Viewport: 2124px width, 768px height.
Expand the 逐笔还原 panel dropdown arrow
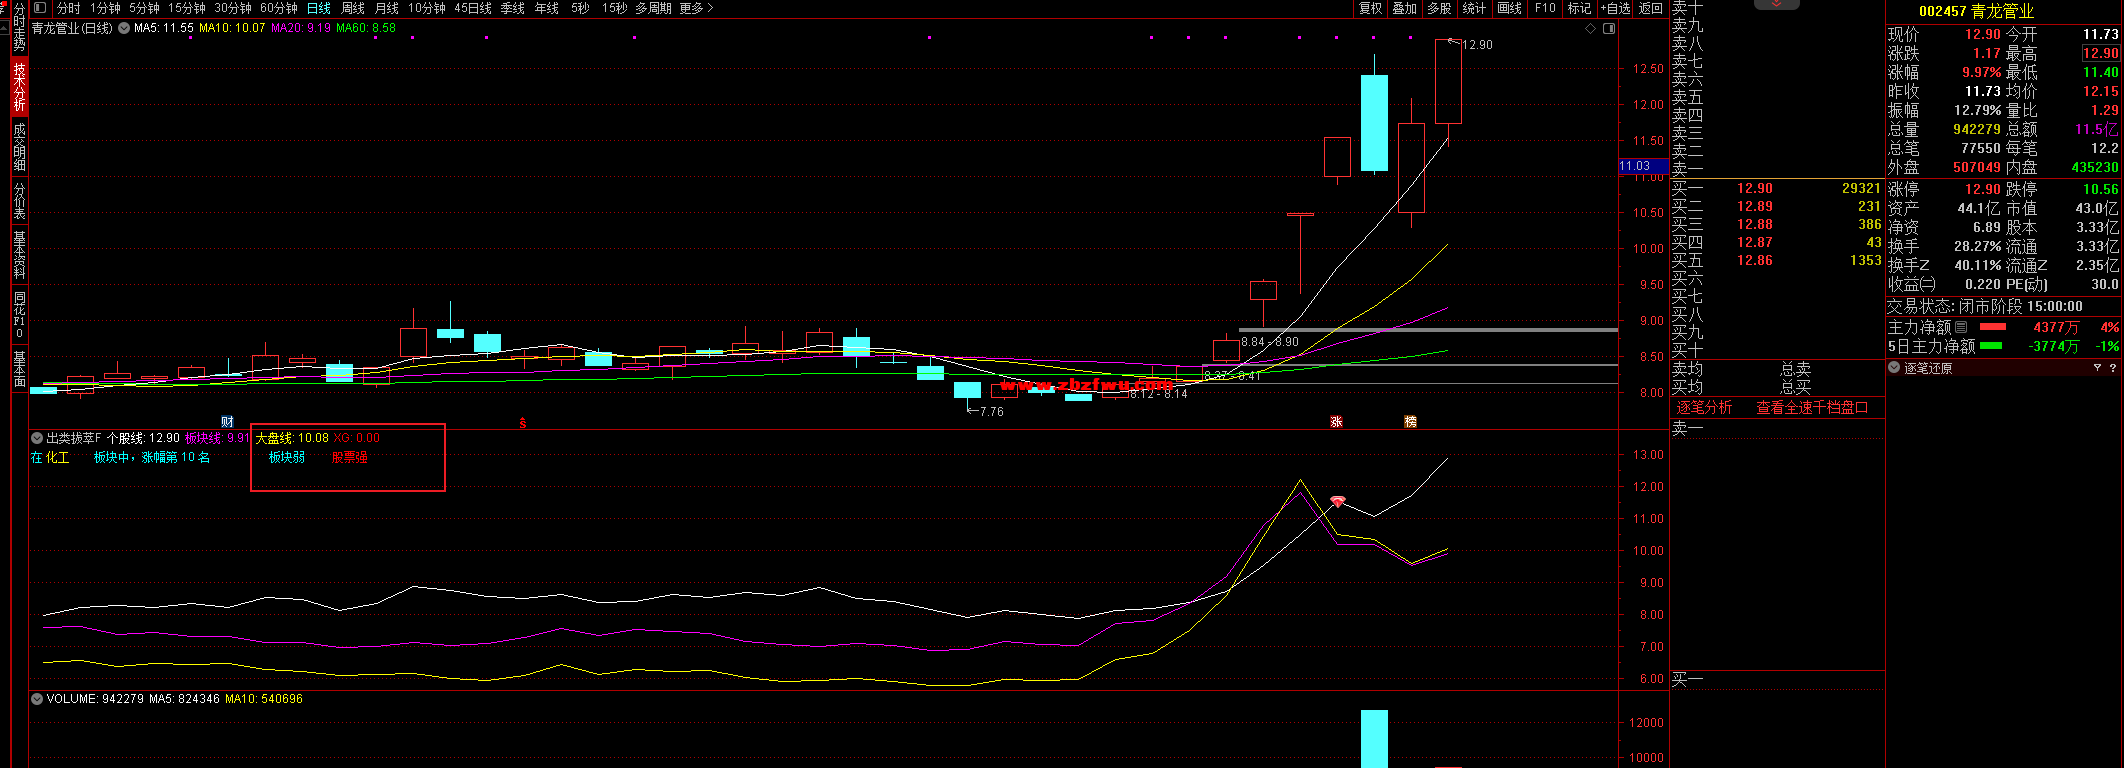1894,368
